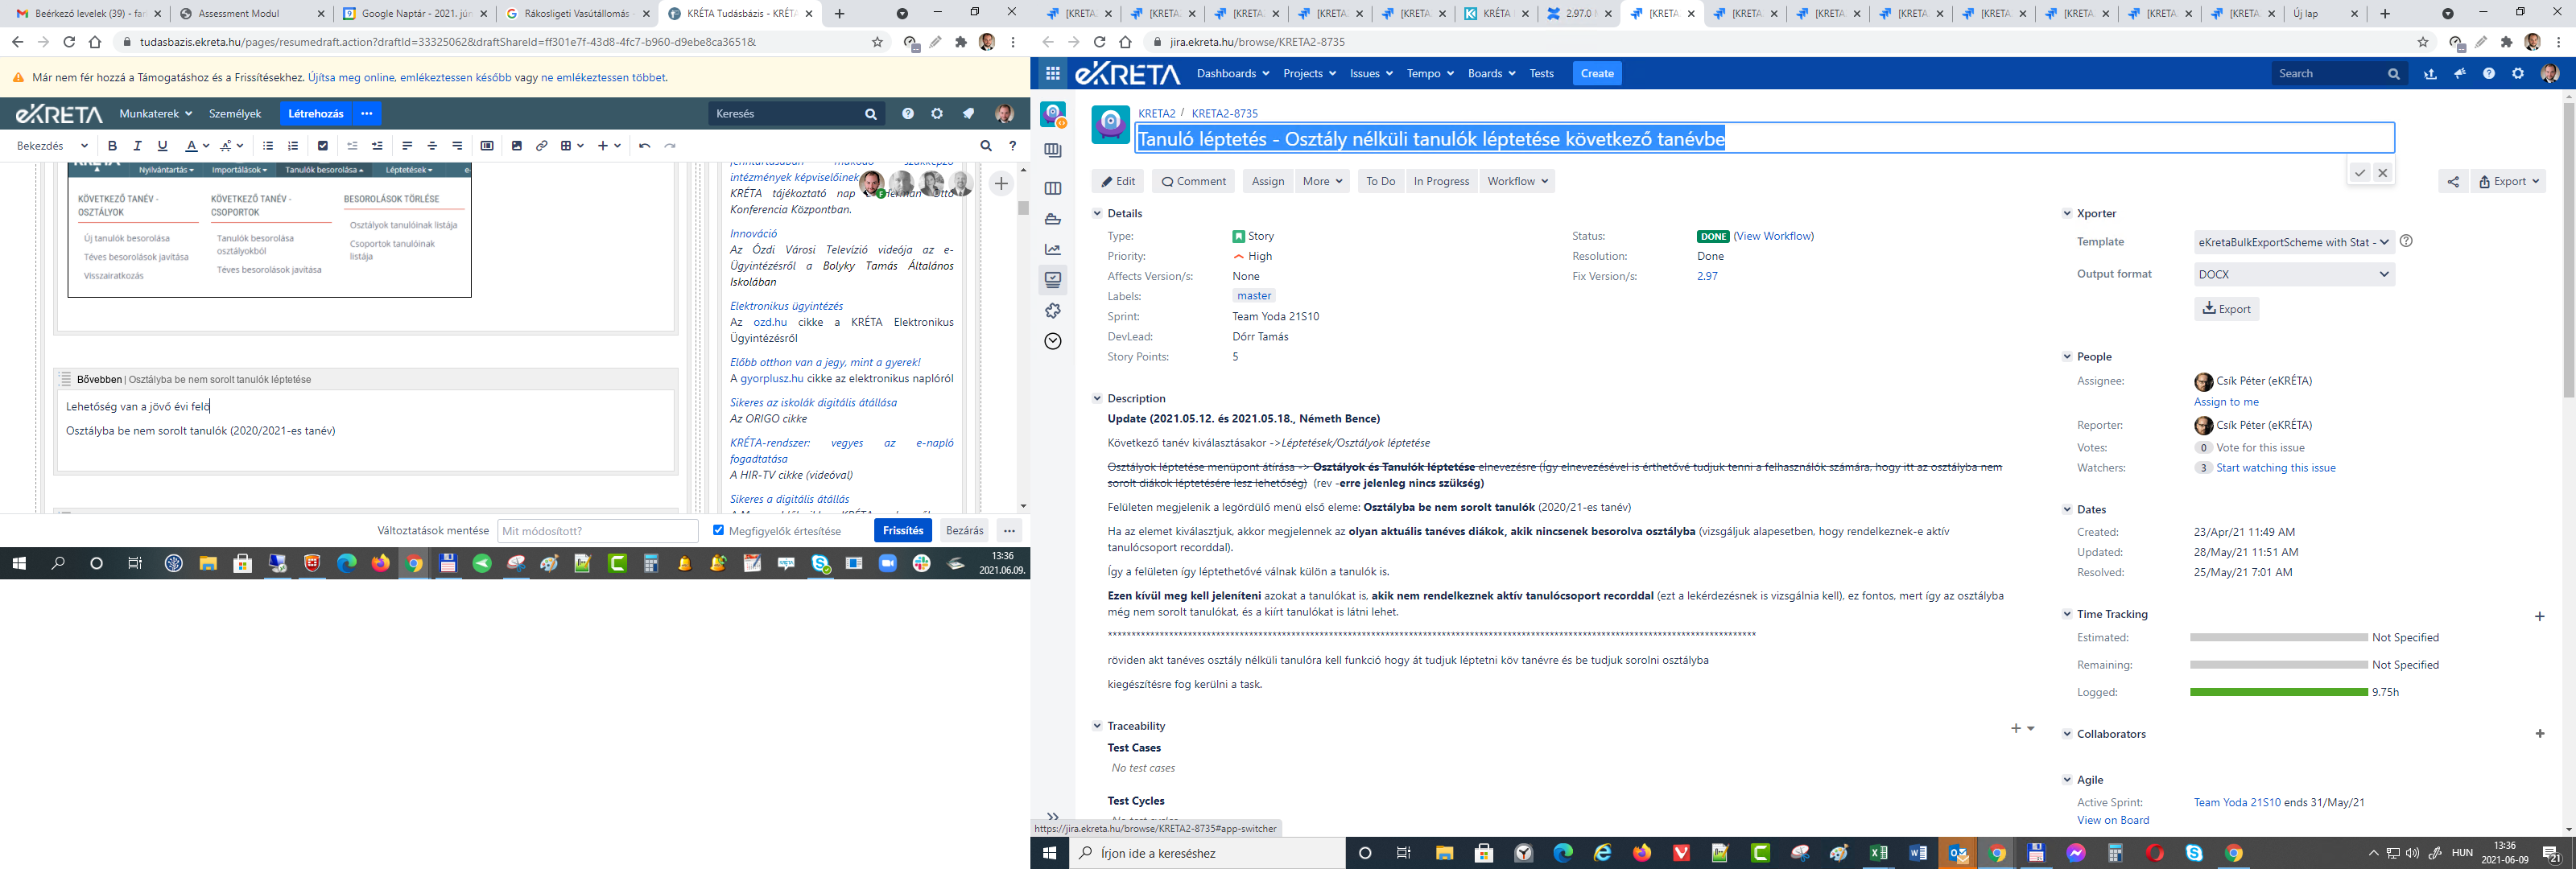Open the table insert dropdown

(x=571, y=146)
